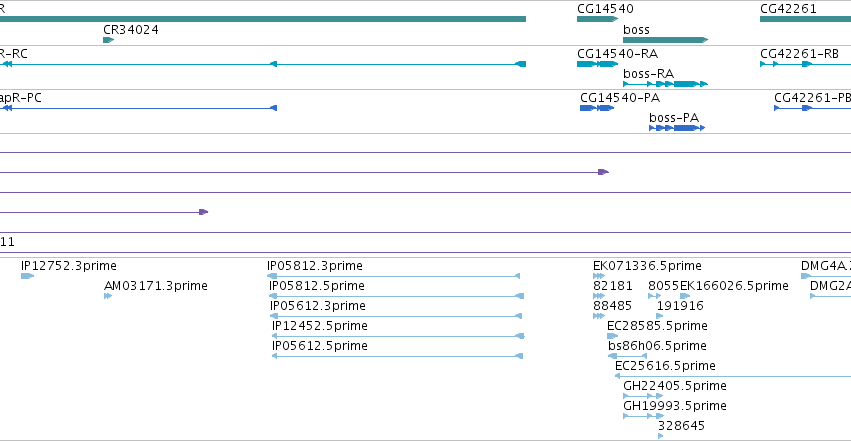This screenshot has width=851, height=441.
Task: Click the CR34024 gene arrow glyph
Action: (109, 40)
